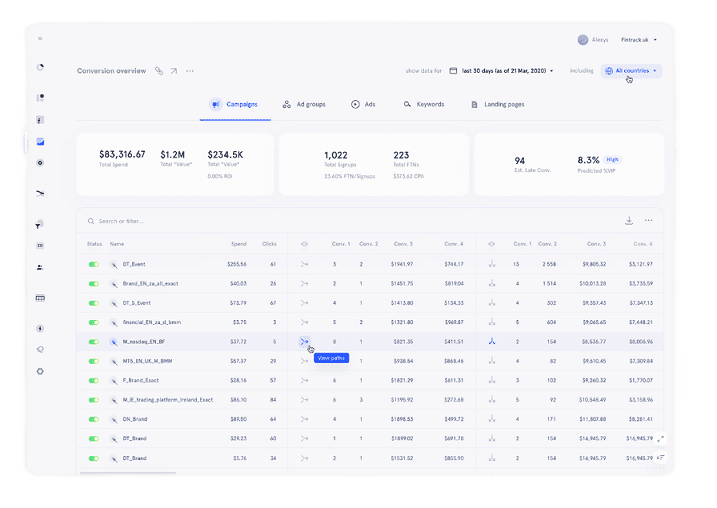Expand the Fintrack.uk account dropdown

coord(638,39)
